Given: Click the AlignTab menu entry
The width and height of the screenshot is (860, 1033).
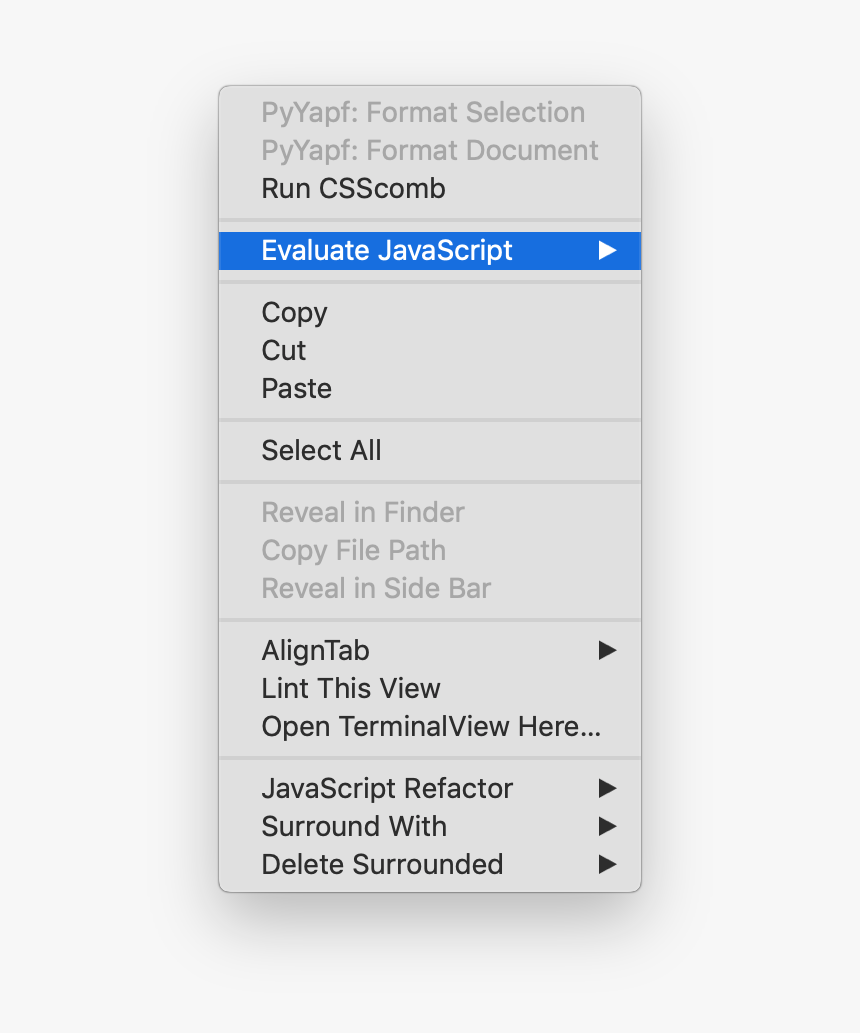Looking at the screenshot, I should pyautogui.click(x=430, y=650).
